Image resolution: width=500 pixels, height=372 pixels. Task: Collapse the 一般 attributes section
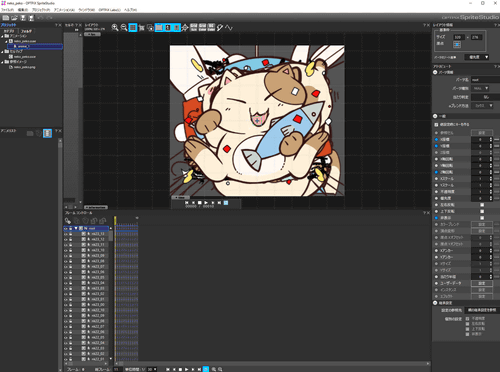pyautogui.click(x=435, y=116)
